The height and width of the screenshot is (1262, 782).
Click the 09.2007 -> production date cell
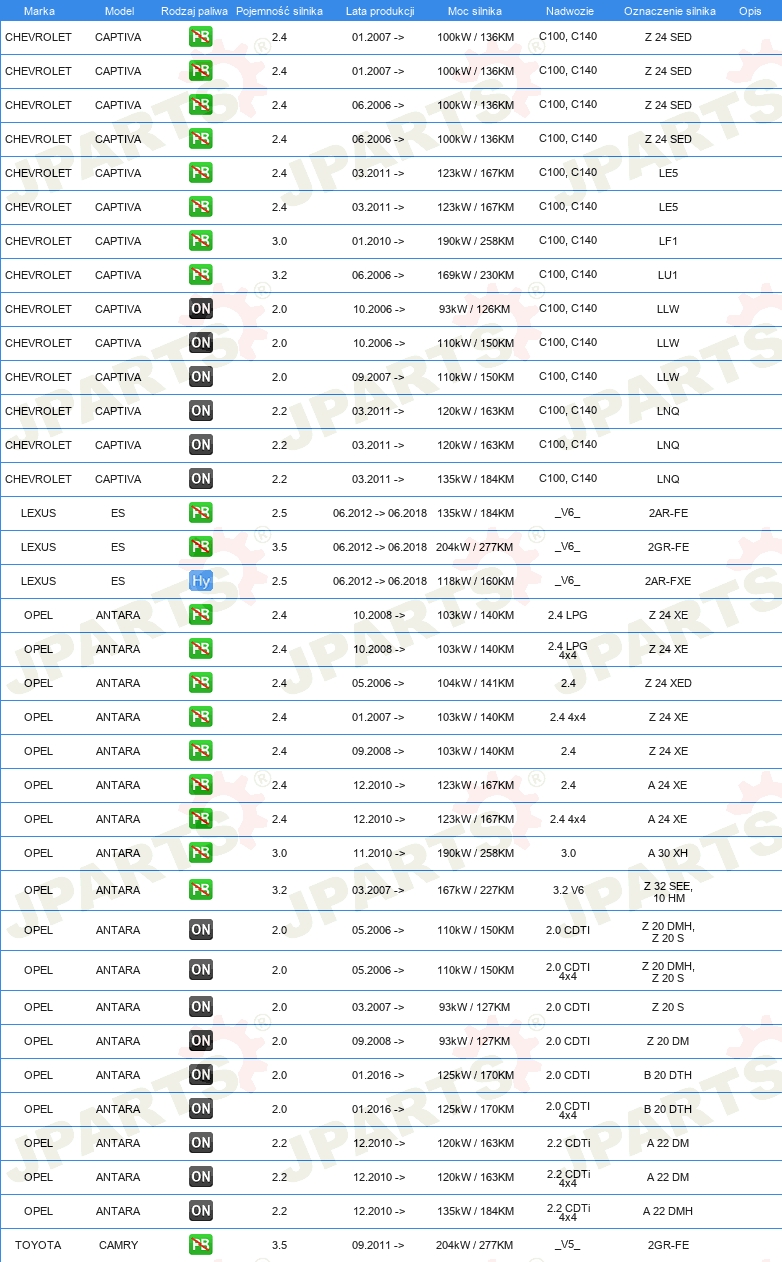coord(378,377)
